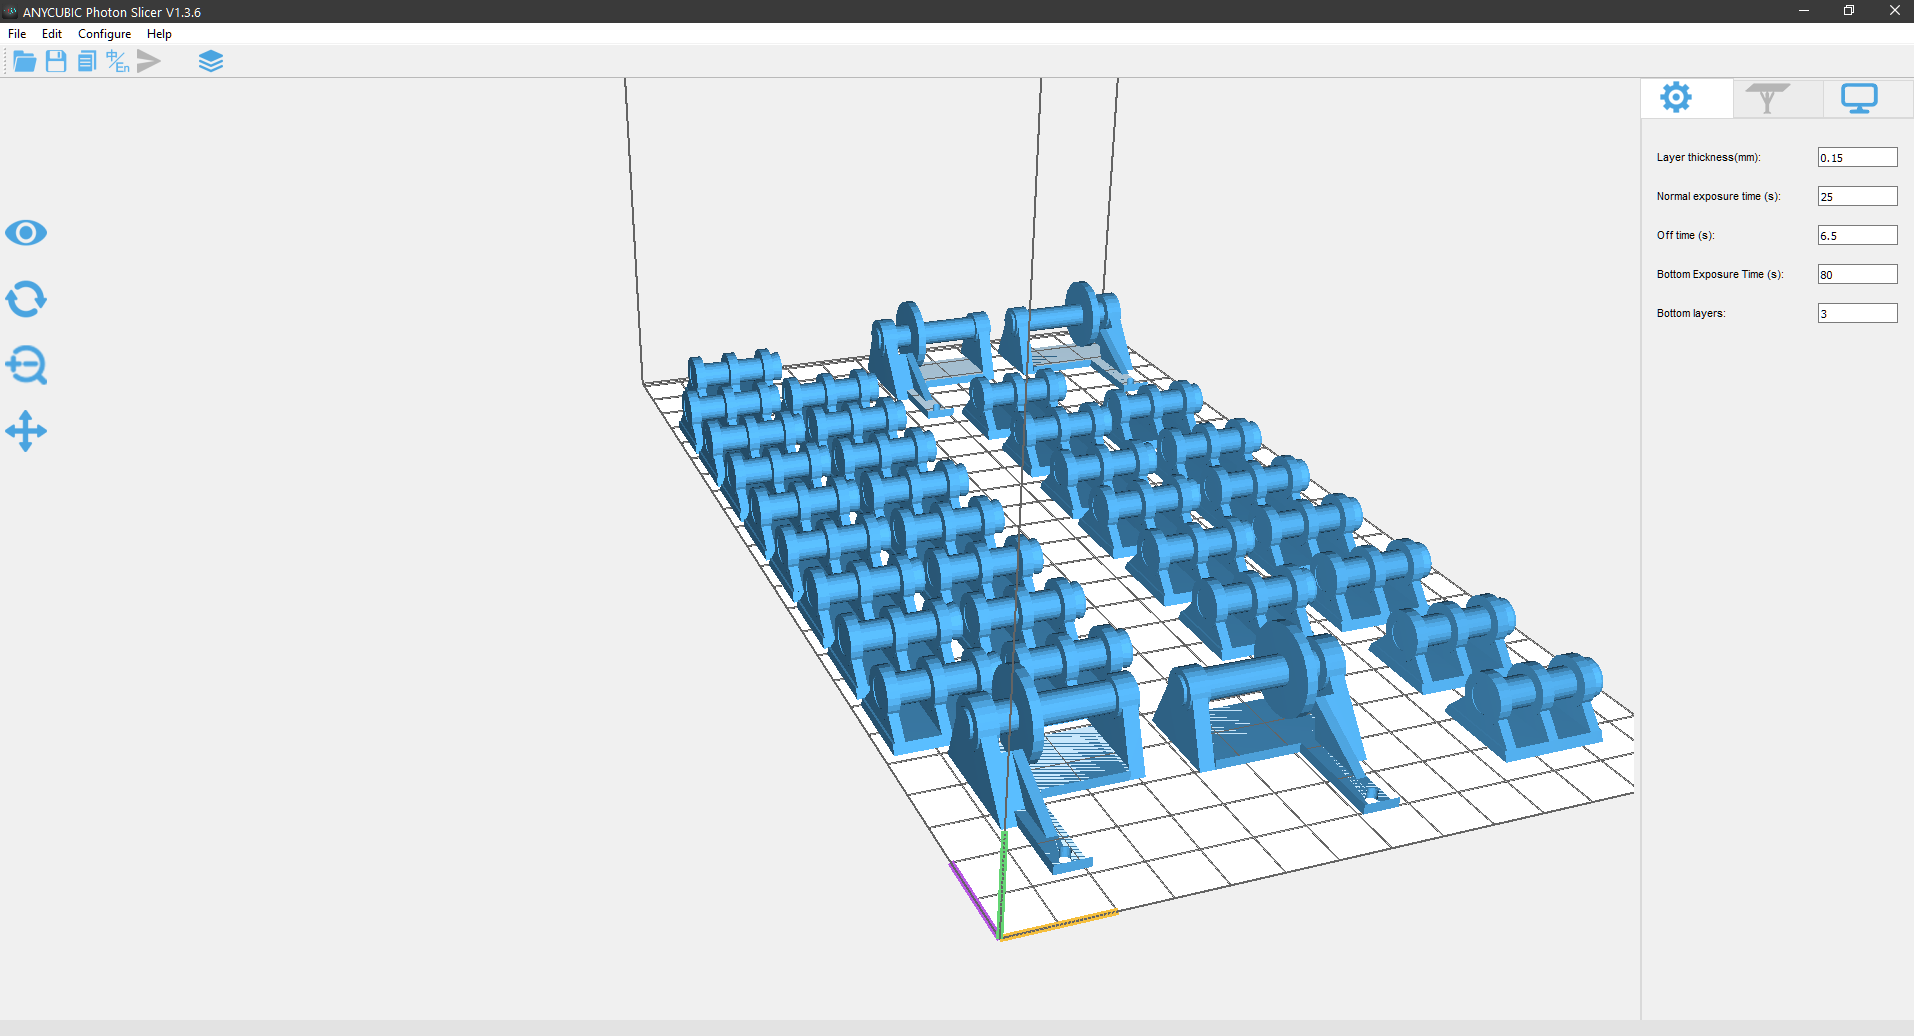Switch to the support structure tab
Viewport: 1914px width, 1036px height.
click(1768, 98)
